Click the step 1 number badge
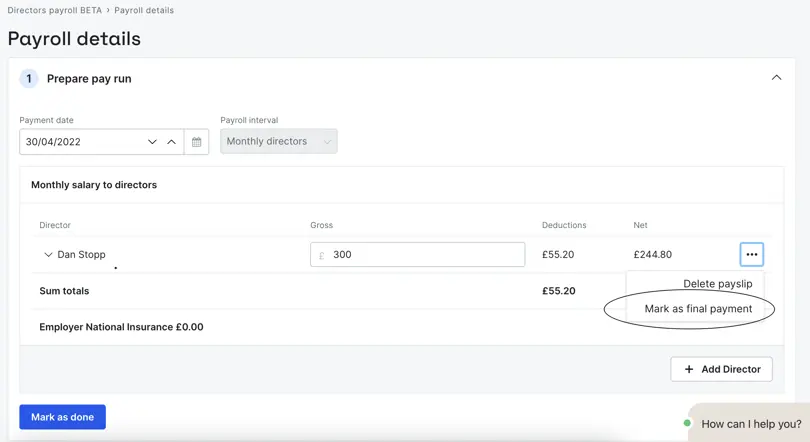810x442 pixels. tap(29, 79)
